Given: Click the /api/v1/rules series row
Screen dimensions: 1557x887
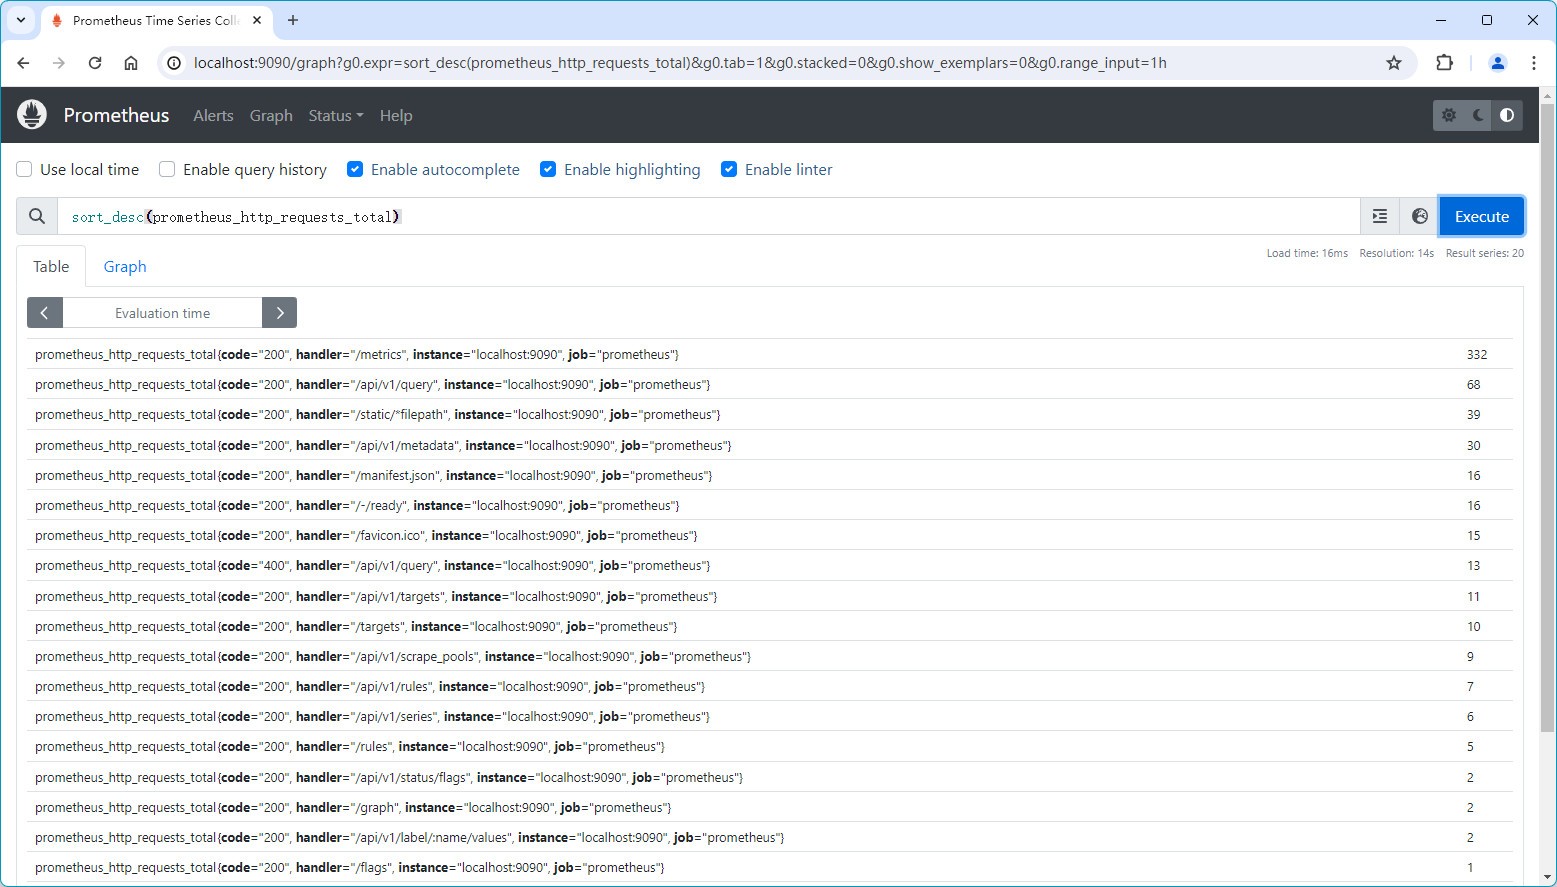Looking at the screenshot, I should pos(769,686).
